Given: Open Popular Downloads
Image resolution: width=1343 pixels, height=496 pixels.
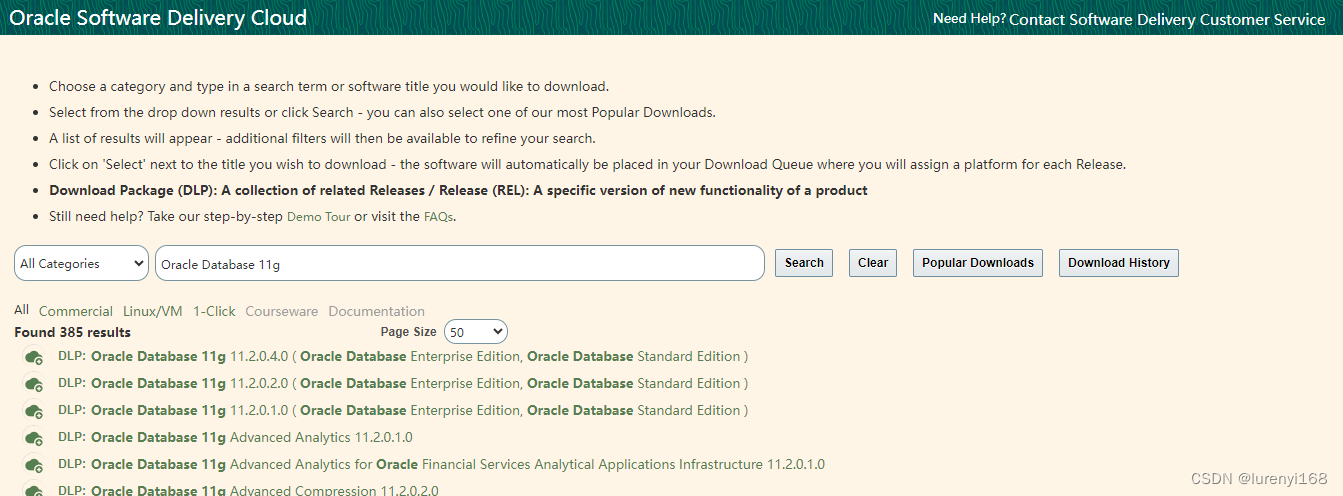Looking at the screenshot, I should click(x=978, y=263).
